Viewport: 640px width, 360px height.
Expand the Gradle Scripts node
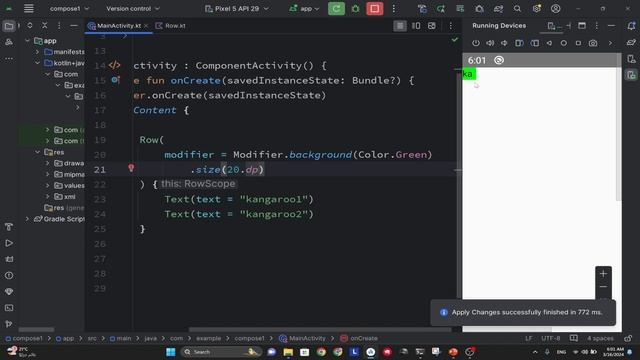pos(28,219)
